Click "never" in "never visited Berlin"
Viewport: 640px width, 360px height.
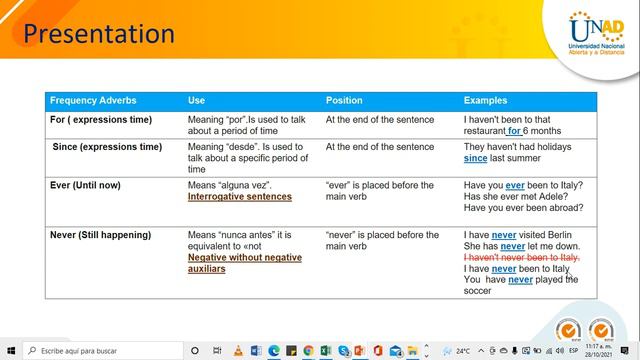tap(504, 235)
